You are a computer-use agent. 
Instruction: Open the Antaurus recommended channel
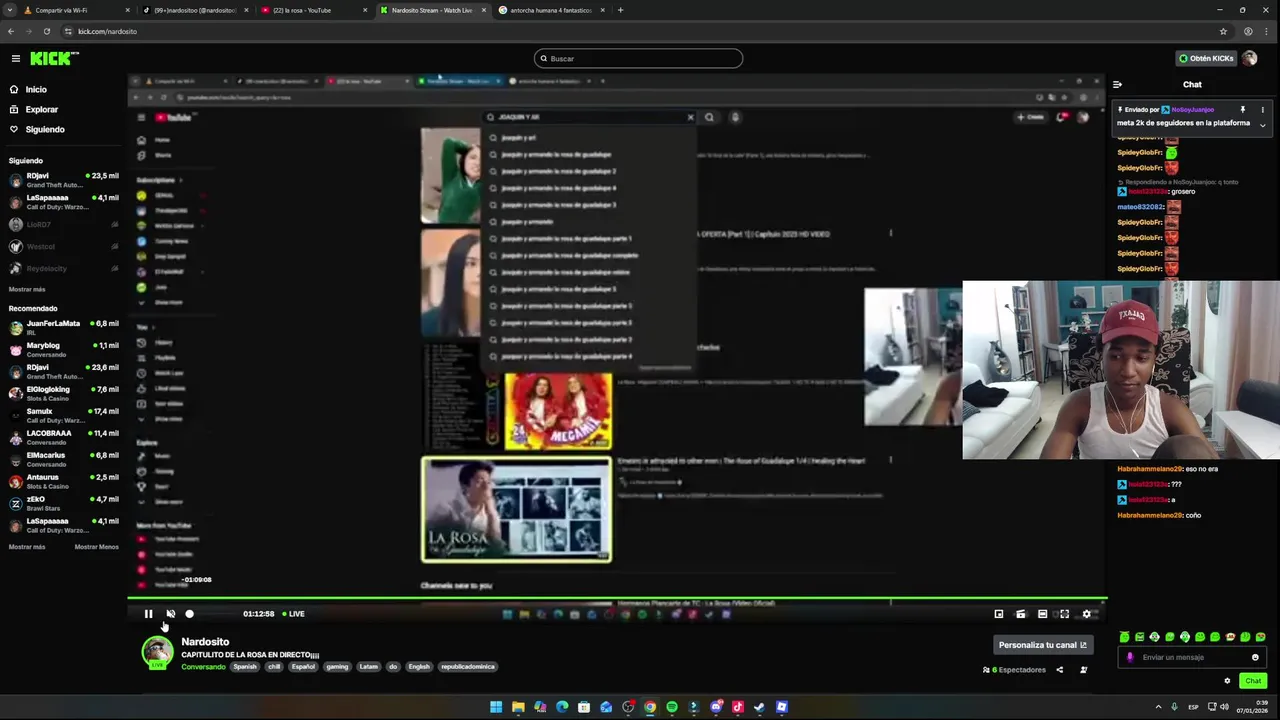click(63, 481)
